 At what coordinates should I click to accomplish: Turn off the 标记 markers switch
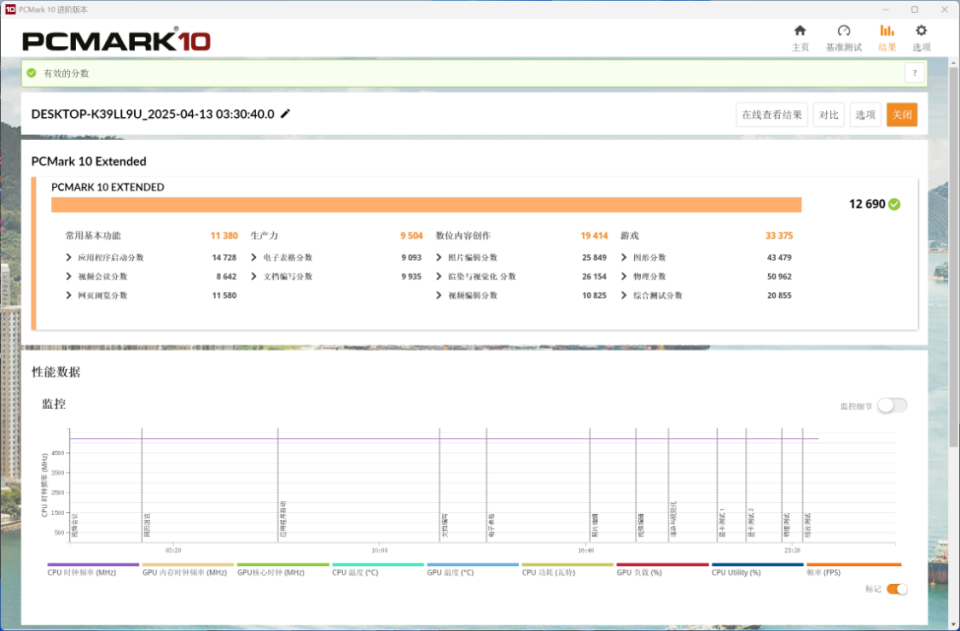pos(897,589)
